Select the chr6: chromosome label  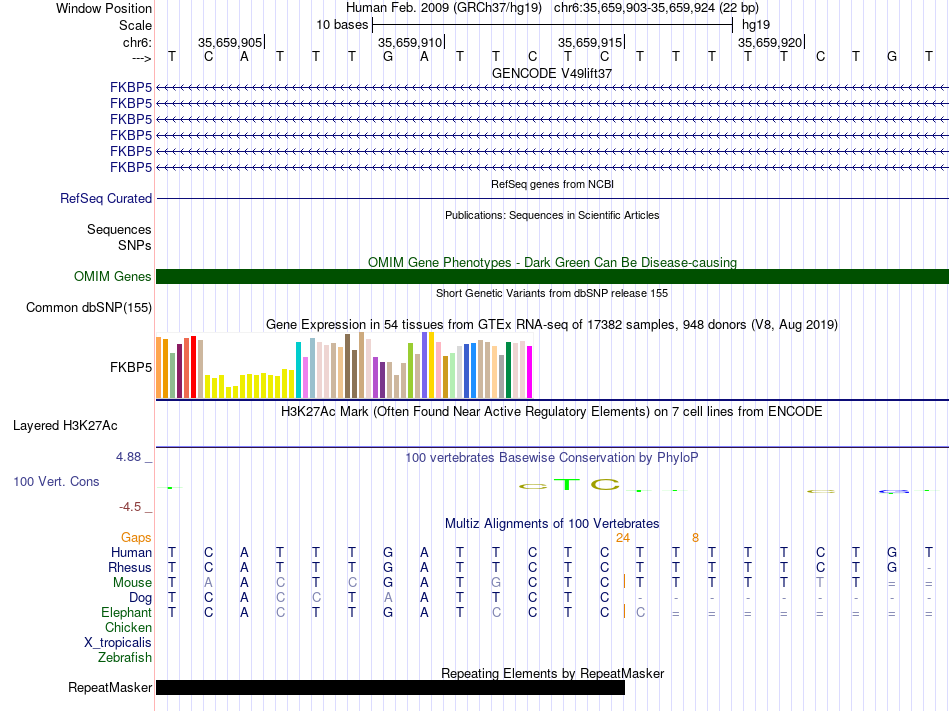137,42
